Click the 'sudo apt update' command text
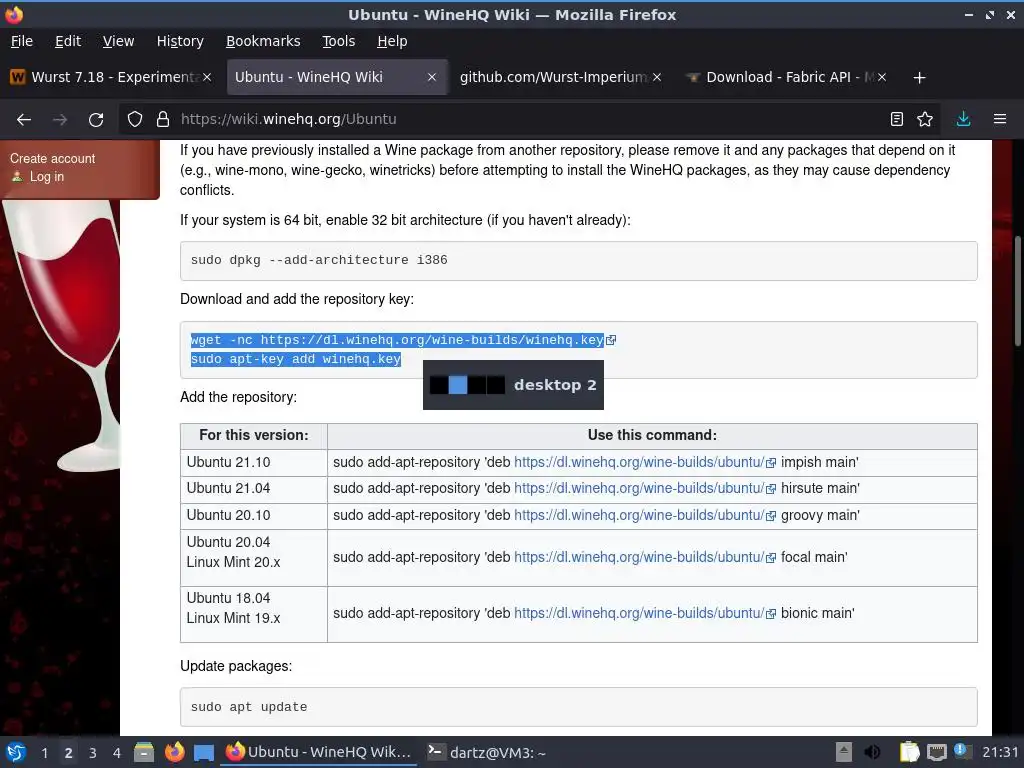The width and height of the screenshot is (1024, 768). coord(249,707)
